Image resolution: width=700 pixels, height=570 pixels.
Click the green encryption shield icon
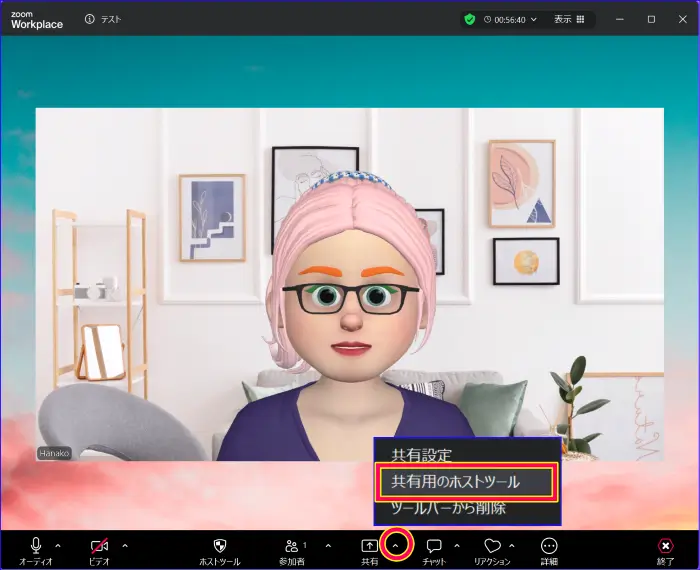click(x=470, y=19)
